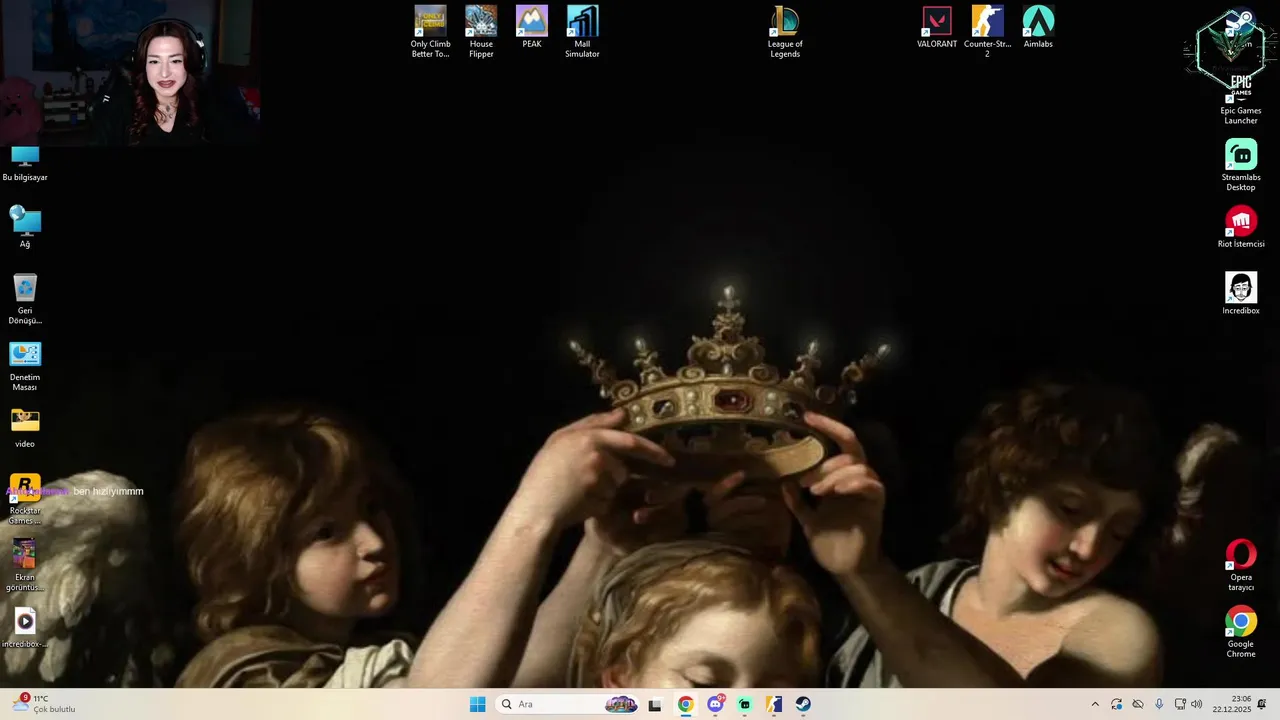Open the Denetim Masası control panel icon
This screenshot has width=1280, height=720.
point(25,366)
